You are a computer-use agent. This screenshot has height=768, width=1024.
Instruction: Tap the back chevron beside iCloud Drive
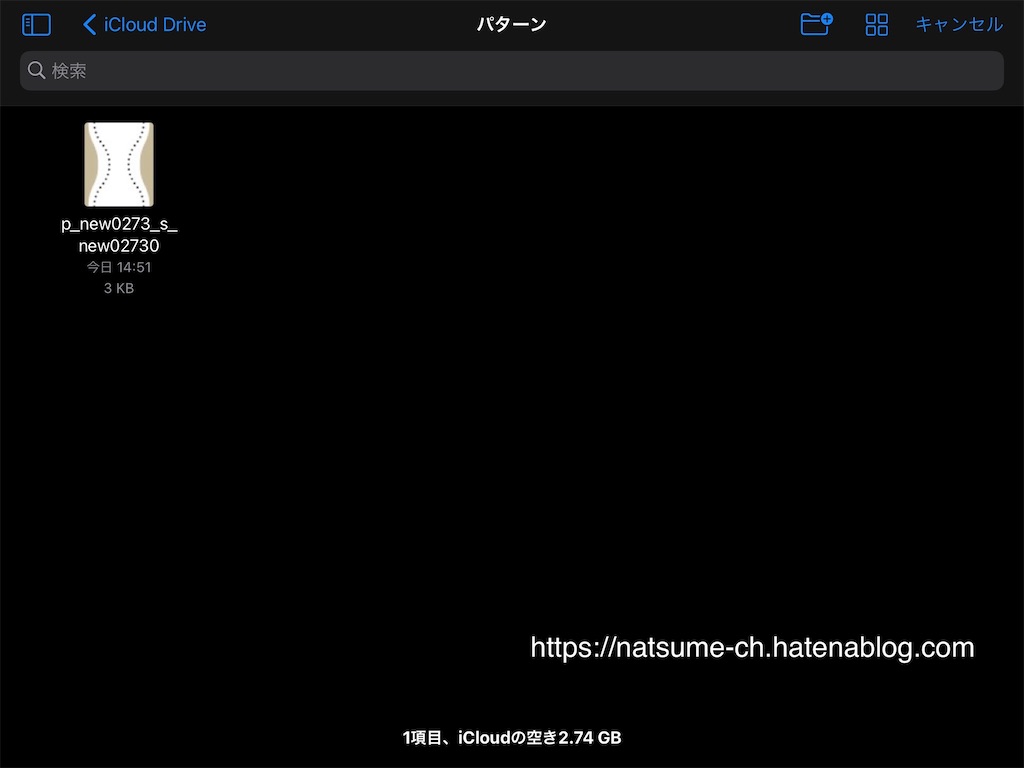pyautogui.click(x=88, y=24)
